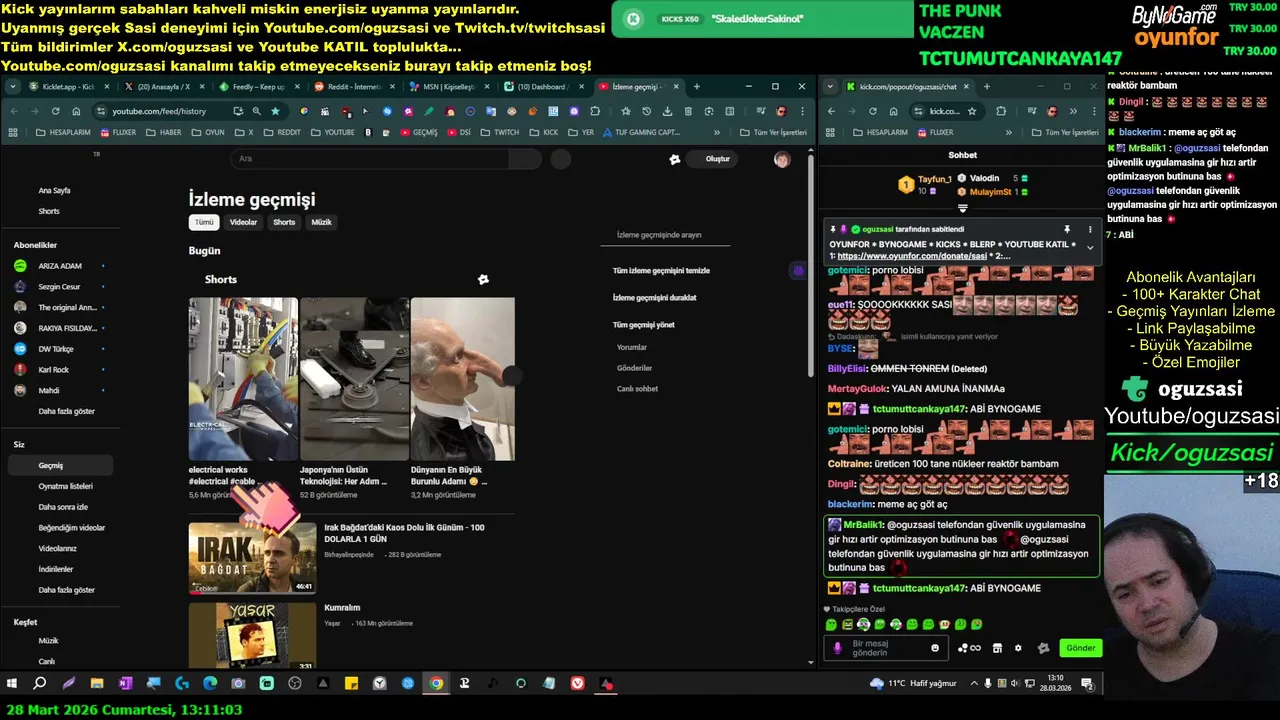Screen dimensions: 1280x720
Task: Open the Kumralım Yaşar video thumbnail
Action: pos(252,635)
